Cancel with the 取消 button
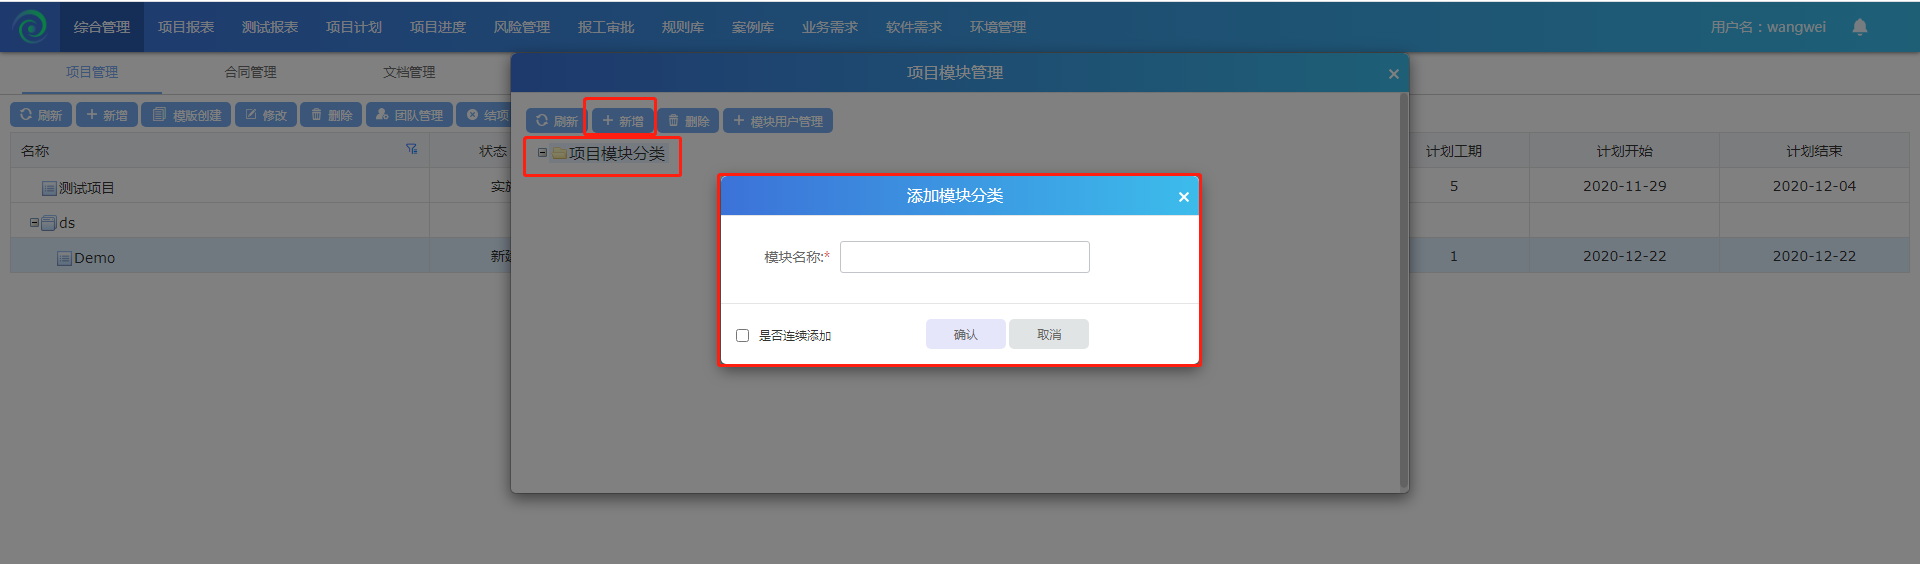 [x=1049, y=334]
